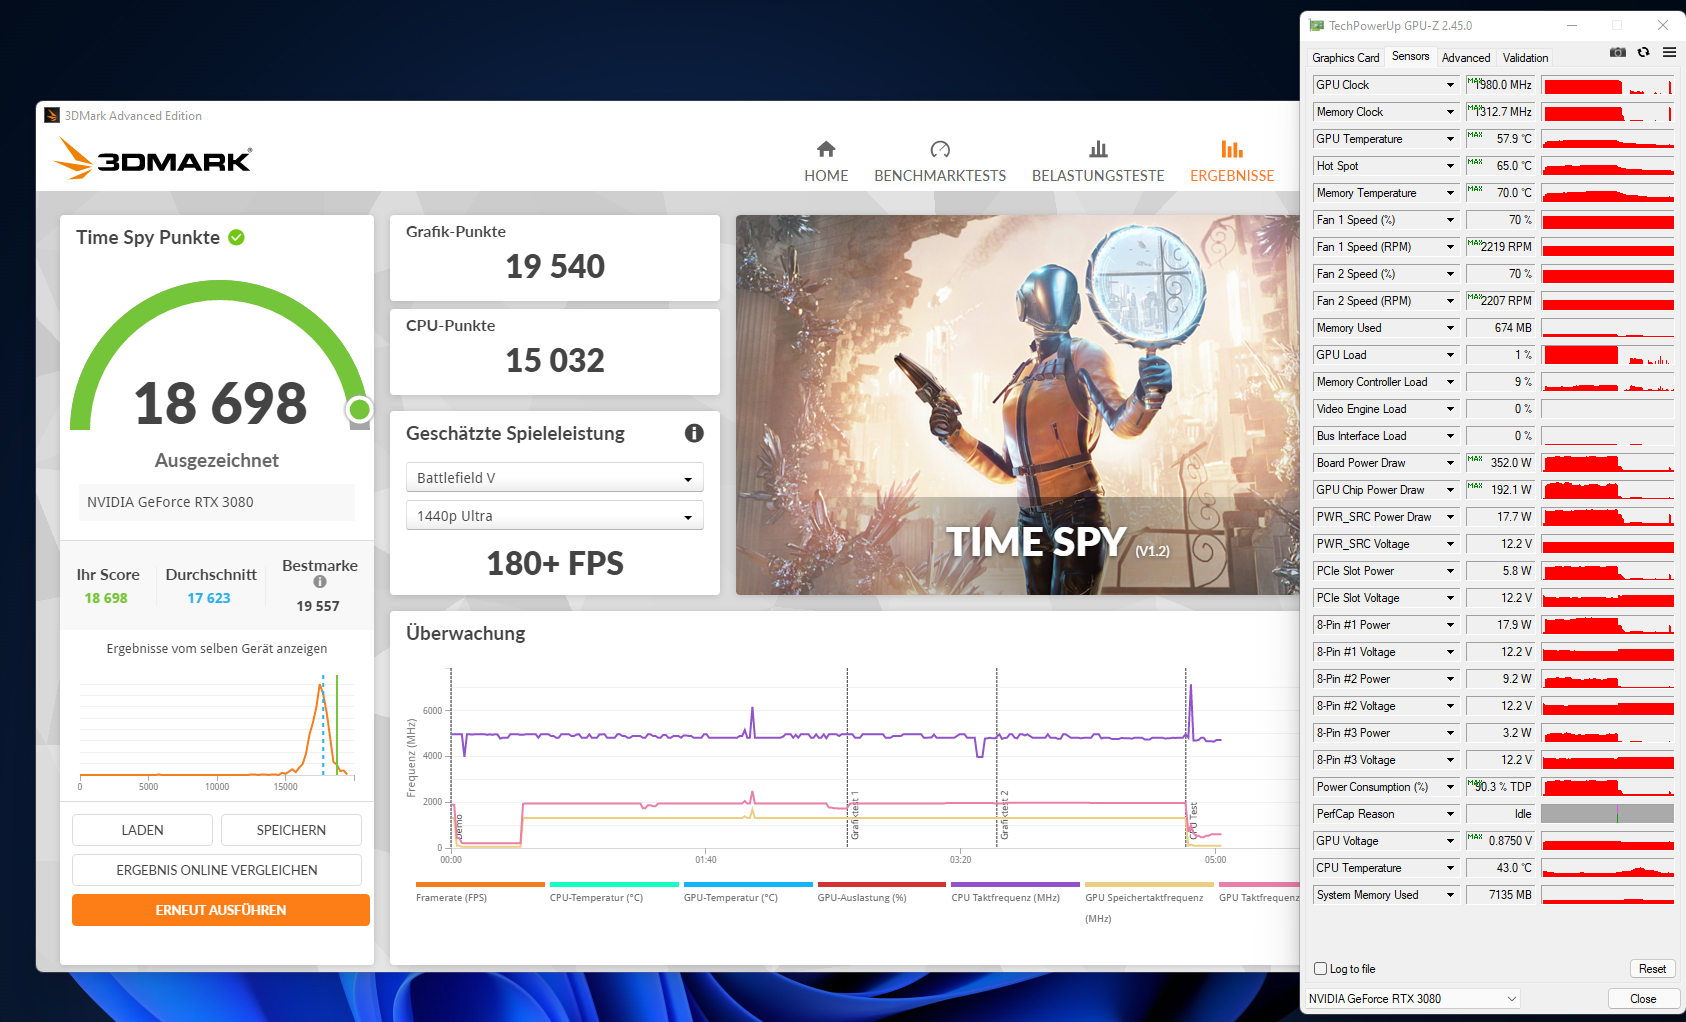Click the Grafiktest 2 timeline marker
This screenshot has height=1022, width=1686.
[x=1004, y=815]
